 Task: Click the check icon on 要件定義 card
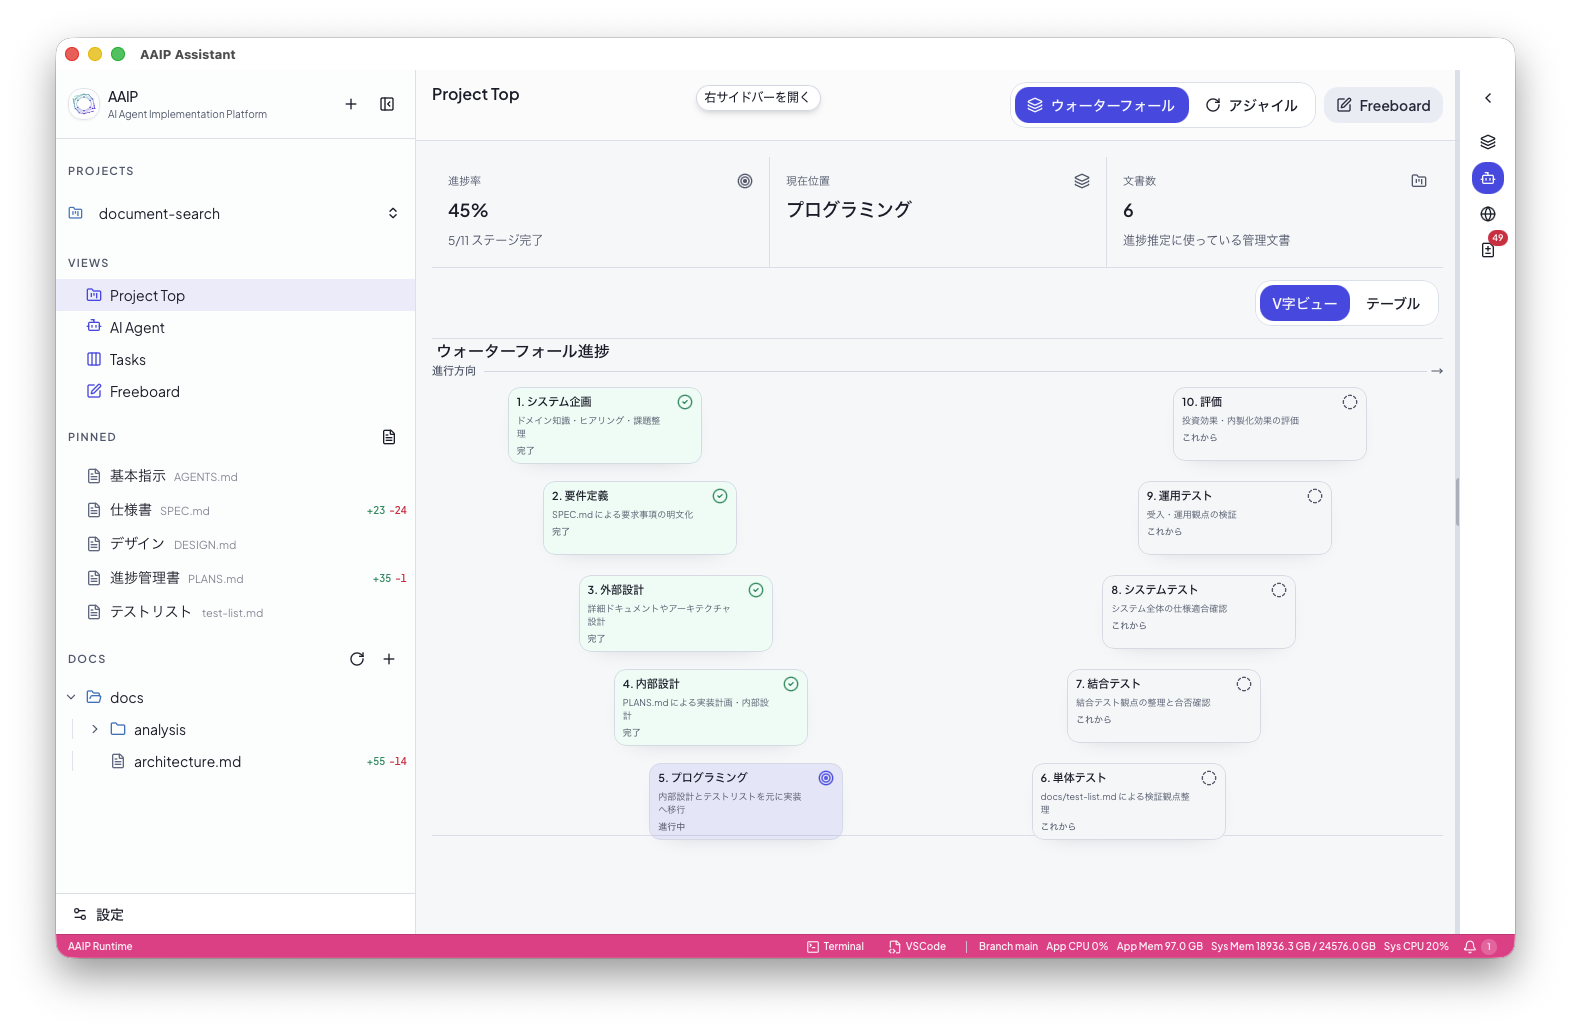click(x=720, y=496)
